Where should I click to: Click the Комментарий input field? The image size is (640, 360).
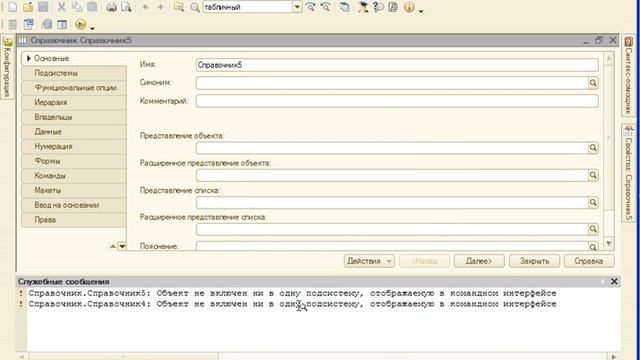397,101
